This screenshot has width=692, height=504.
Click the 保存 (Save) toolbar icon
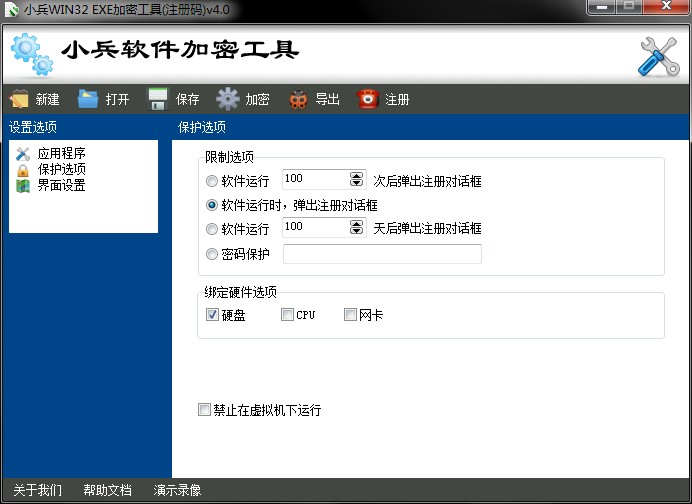click(x=158, y=99)
